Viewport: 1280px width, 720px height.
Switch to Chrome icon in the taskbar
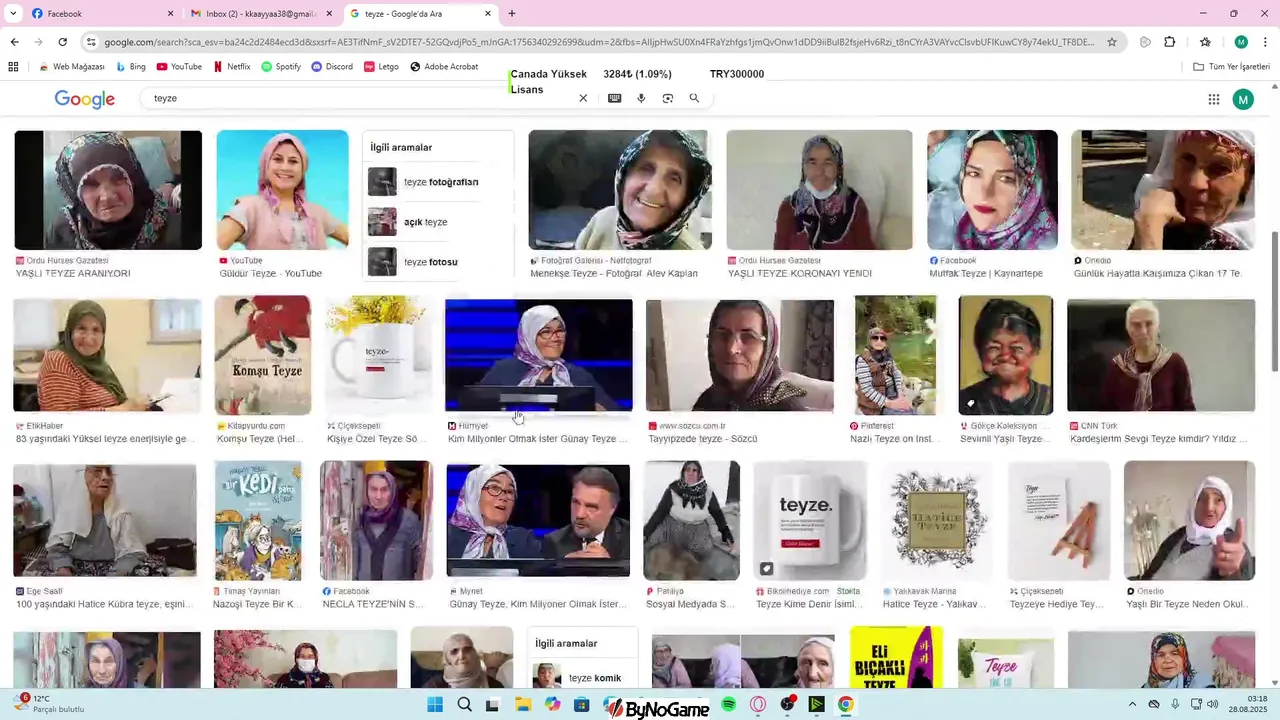tap(846, 705)
